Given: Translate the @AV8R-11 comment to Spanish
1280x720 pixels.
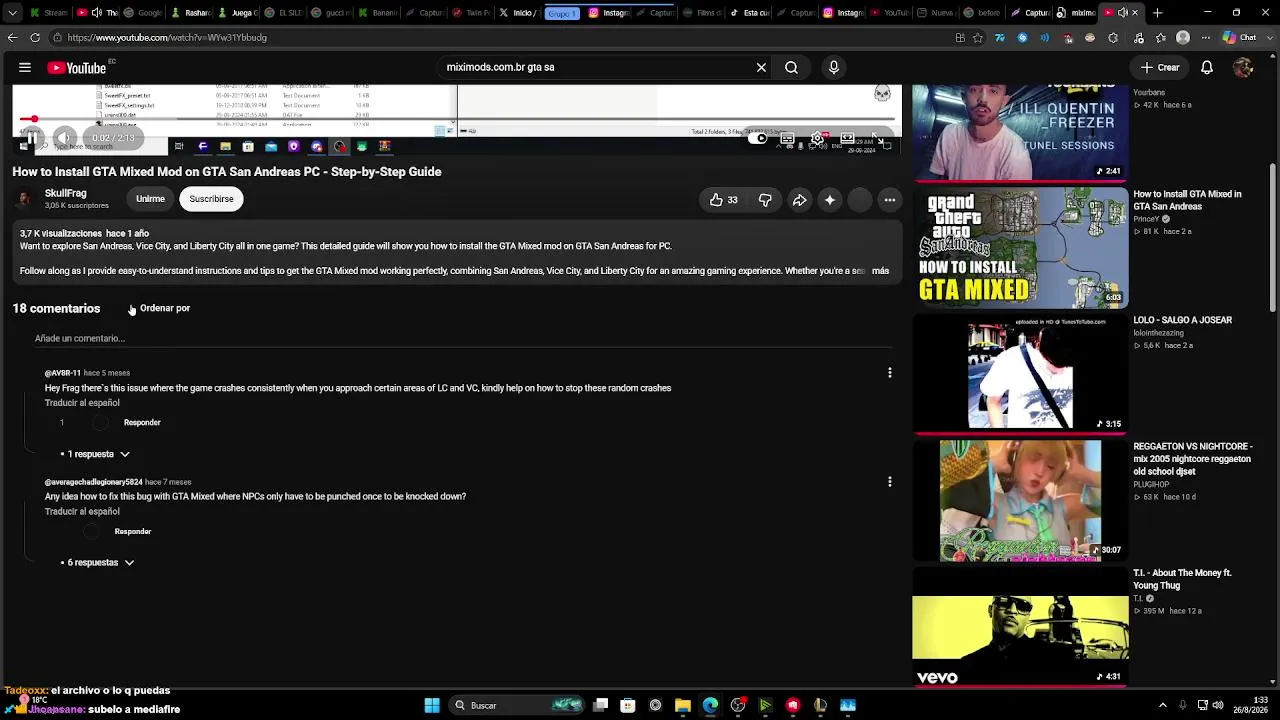Looking at the screenshot, I should [82, 403].
